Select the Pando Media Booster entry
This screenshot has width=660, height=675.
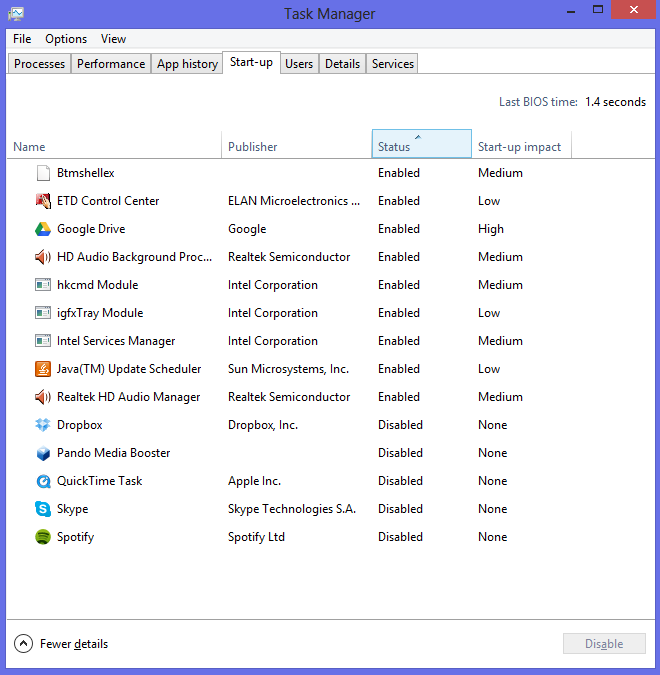coord(114,453)
